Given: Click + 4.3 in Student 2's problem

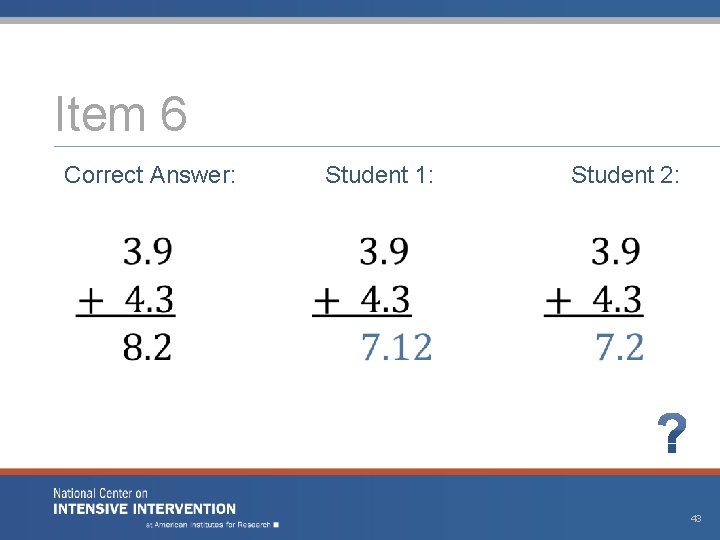Looking at the screenshot, I should [594, 300].
